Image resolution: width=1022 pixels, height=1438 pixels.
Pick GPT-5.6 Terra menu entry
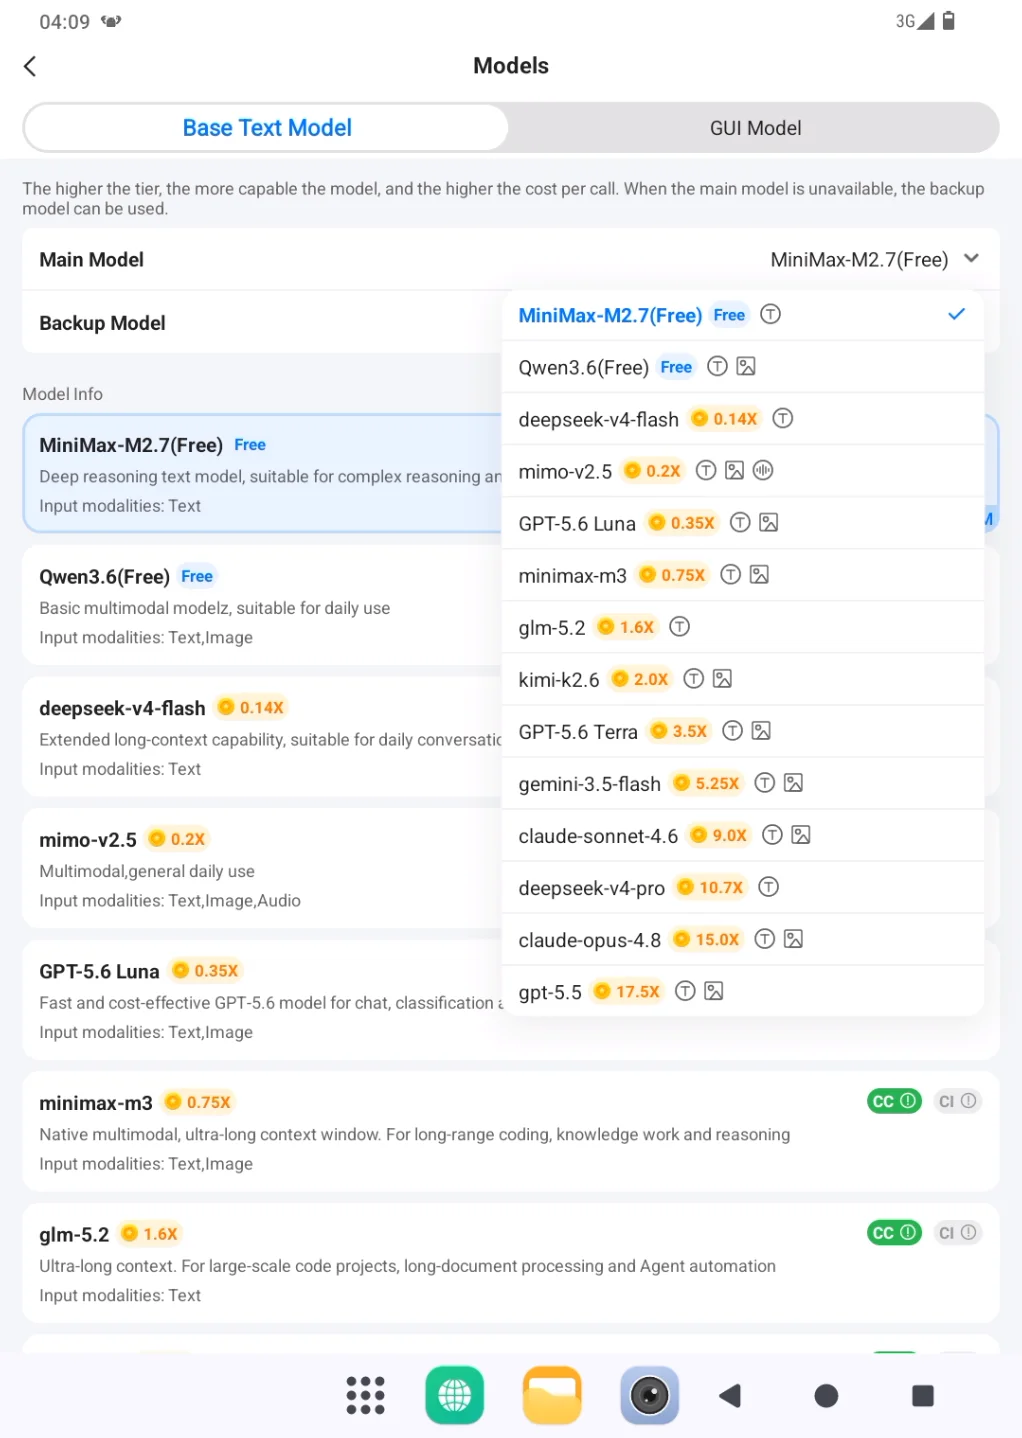[x=743, y=731]
